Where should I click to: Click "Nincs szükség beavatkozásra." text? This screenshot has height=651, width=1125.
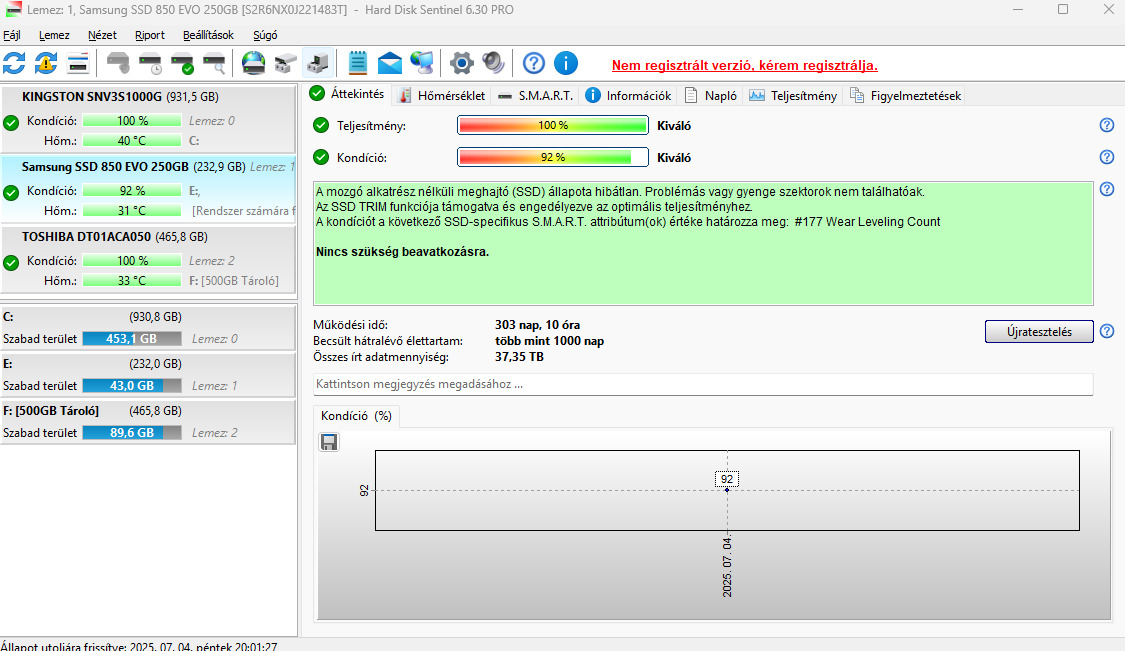click(x=403, y=252)
